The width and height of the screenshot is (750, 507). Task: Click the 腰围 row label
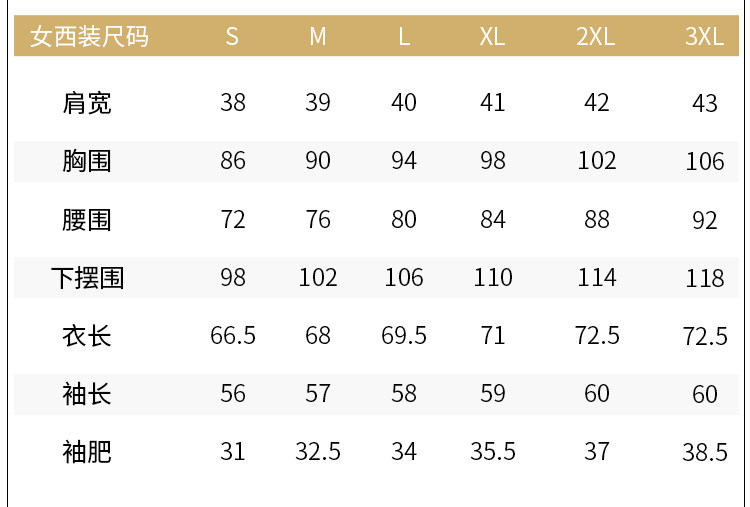point(87,220)
